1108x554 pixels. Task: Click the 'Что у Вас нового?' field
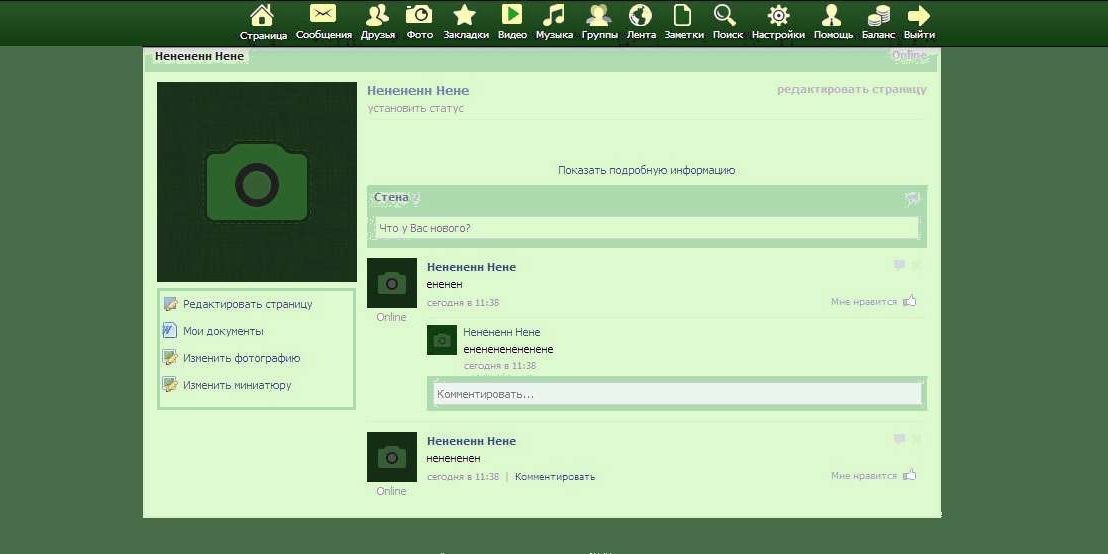(646, 229)
